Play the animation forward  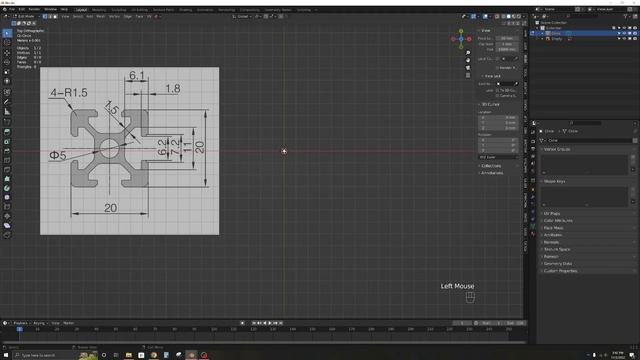coord(270,323)
